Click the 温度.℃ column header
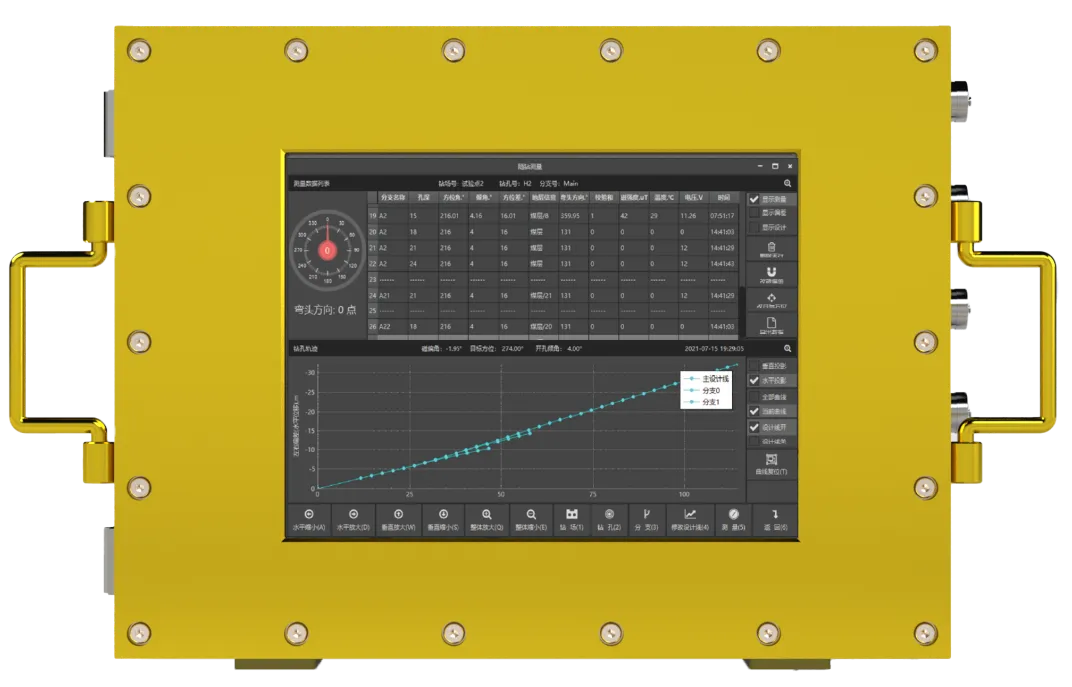The width and height of the screenshot is (1072, 687). tap(664, 198)
